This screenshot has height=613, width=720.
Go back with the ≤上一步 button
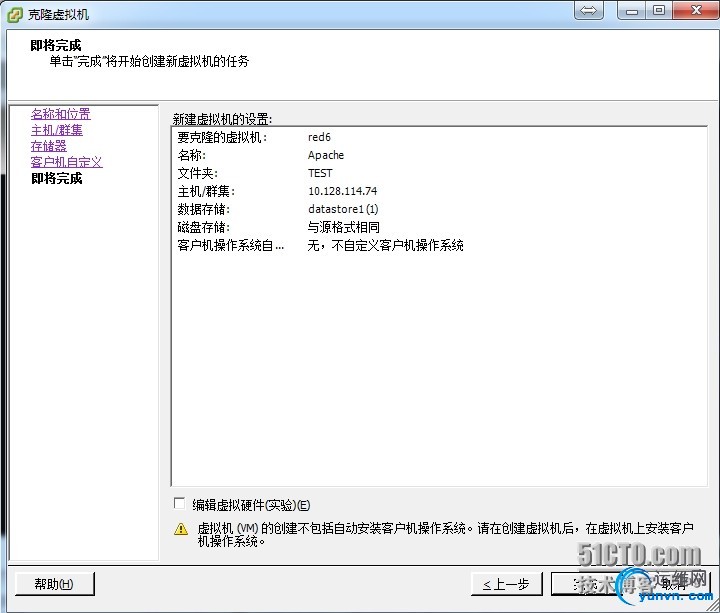[x=506, y=584]
